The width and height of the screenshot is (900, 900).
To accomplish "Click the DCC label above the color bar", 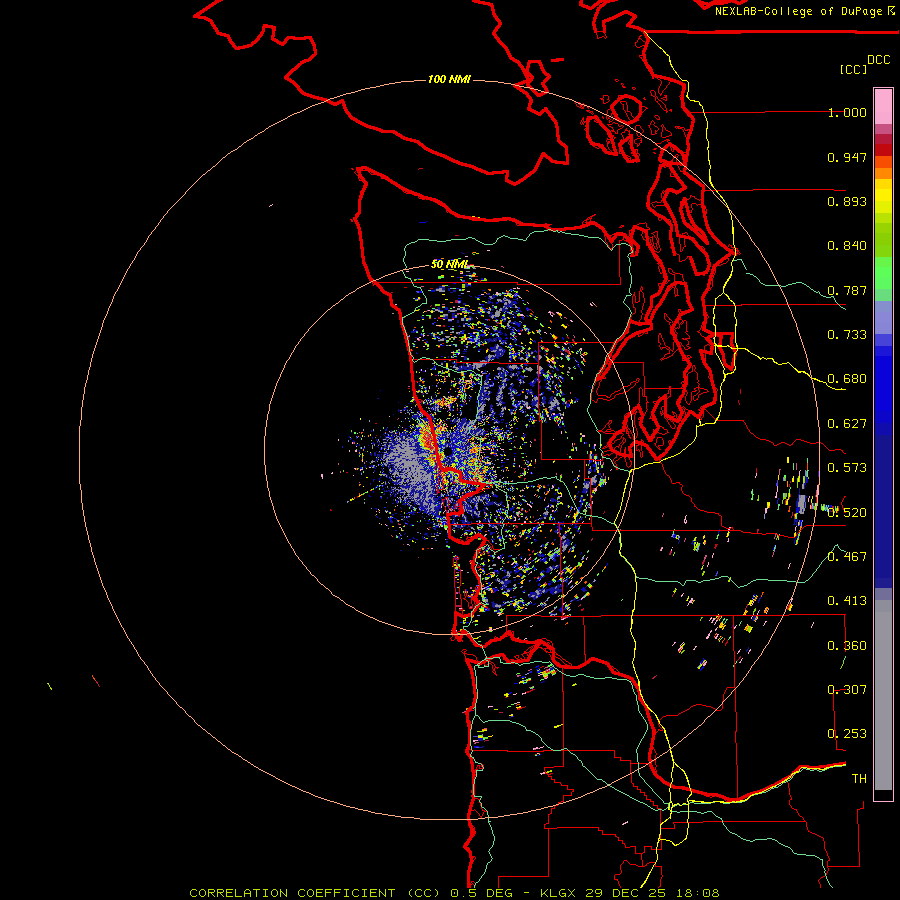I will [x=878, y=60].
